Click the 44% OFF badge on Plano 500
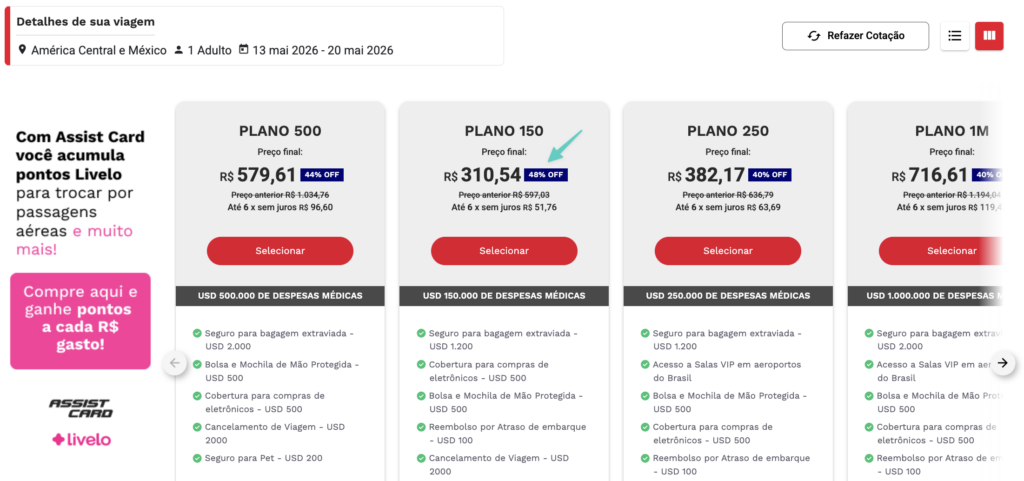The image size is (1024, 481). click(322, 175)
